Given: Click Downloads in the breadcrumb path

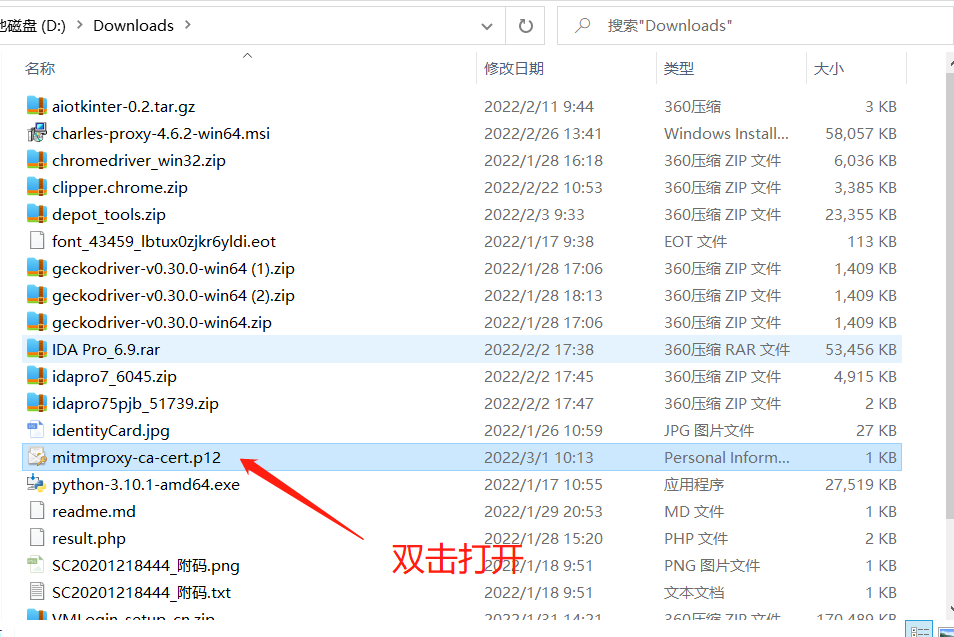Looking at the screenshot, I should coord(133,26).
